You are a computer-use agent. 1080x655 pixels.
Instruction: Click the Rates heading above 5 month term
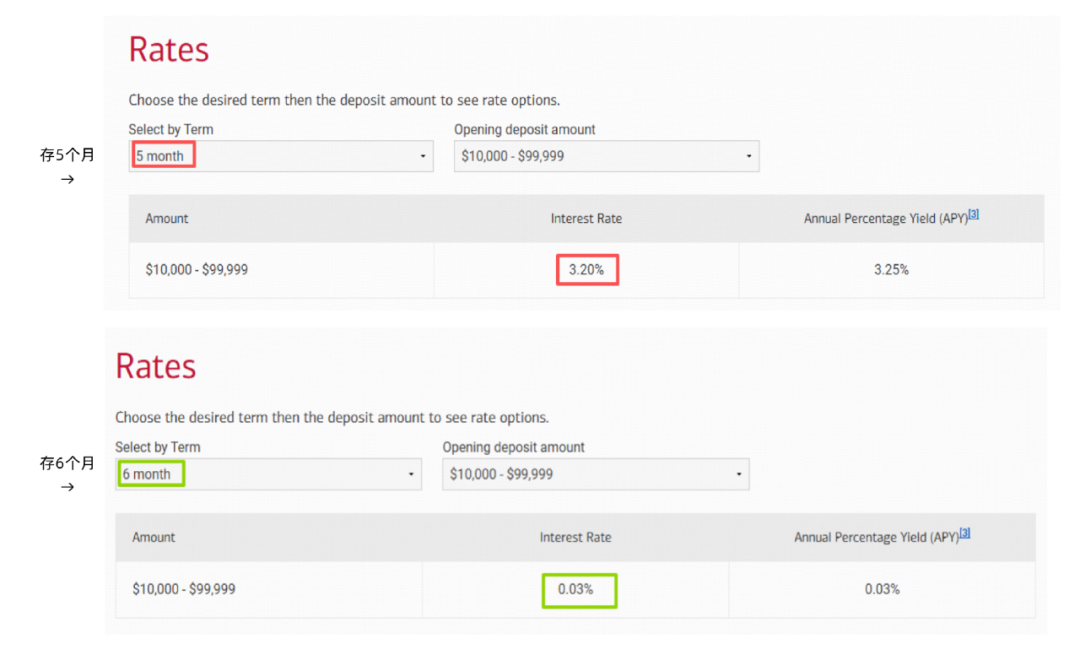pyautogui.click(x=169, y=49)
